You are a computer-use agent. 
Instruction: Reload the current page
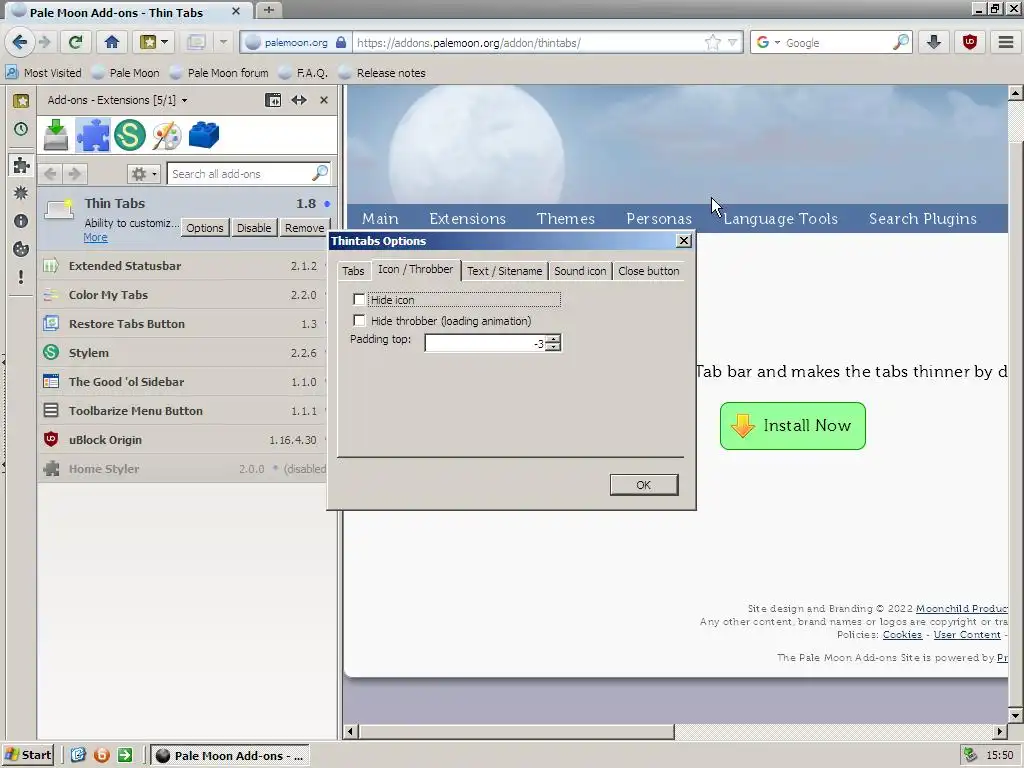[x=76, y=42]
